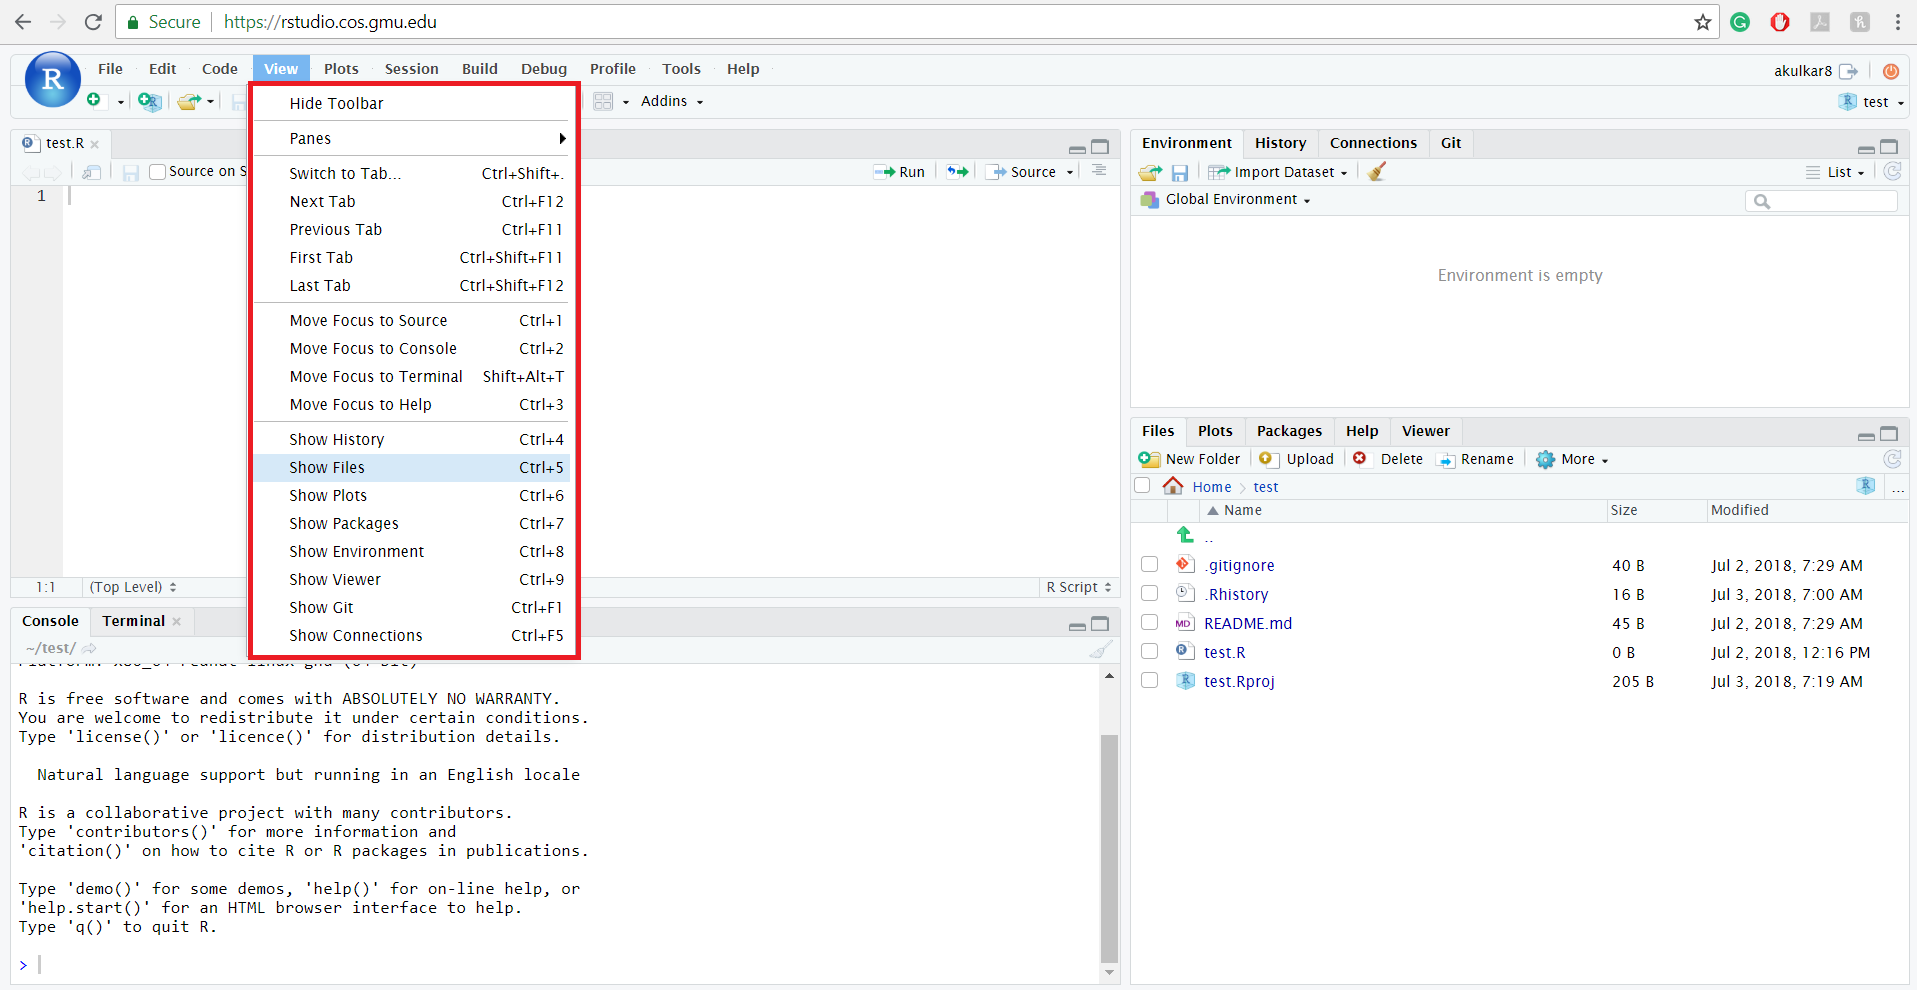
Task: Check the box for test.R file
Action: pyautogui.click(x=1150, y=652)
